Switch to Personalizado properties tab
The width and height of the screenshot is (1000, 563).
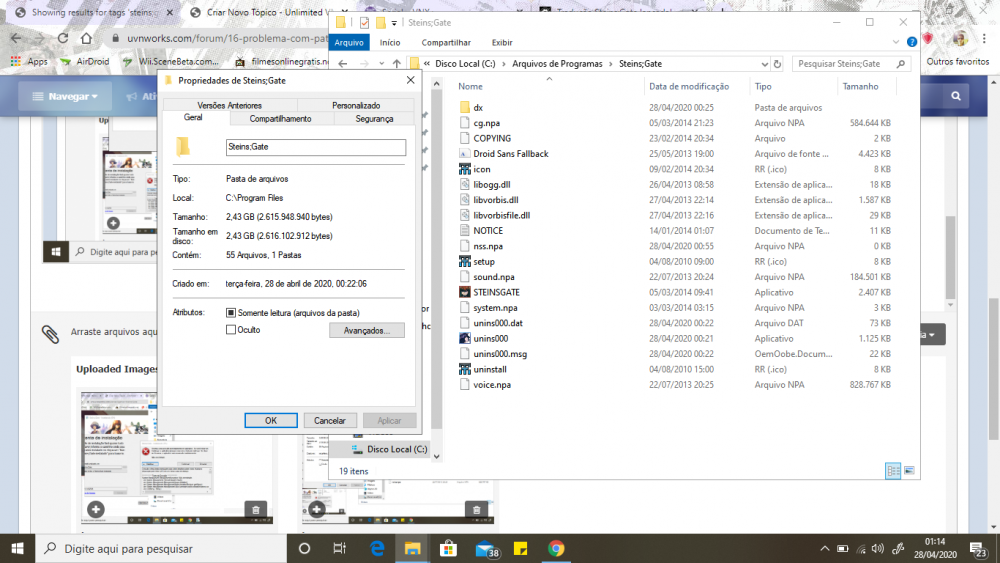point(356,105)
